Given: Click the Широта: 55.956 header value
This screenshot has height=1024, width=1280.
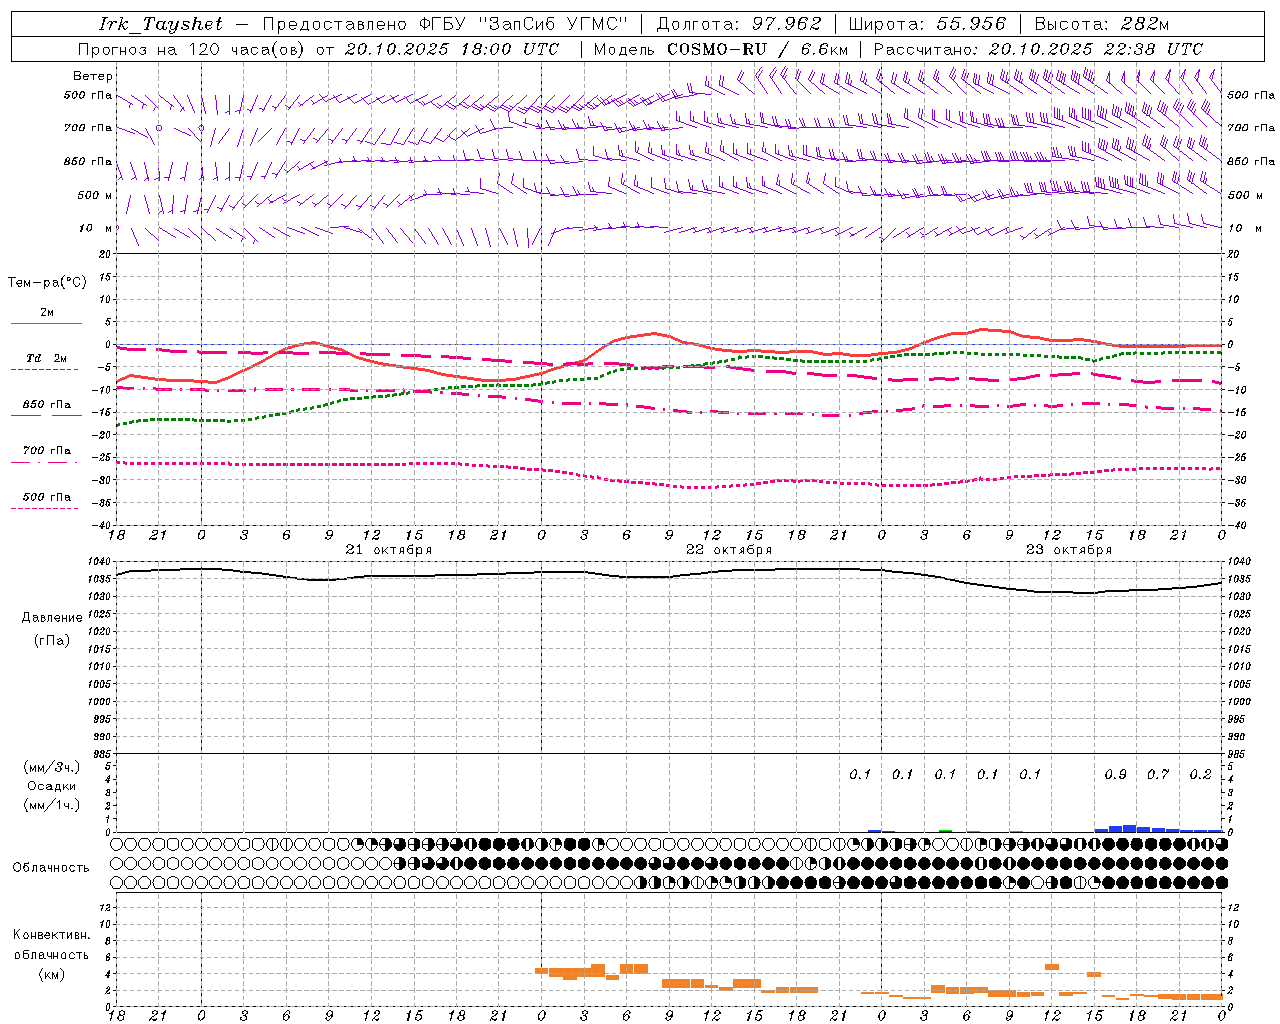Looking at the screenshot, I should (927, 24).
